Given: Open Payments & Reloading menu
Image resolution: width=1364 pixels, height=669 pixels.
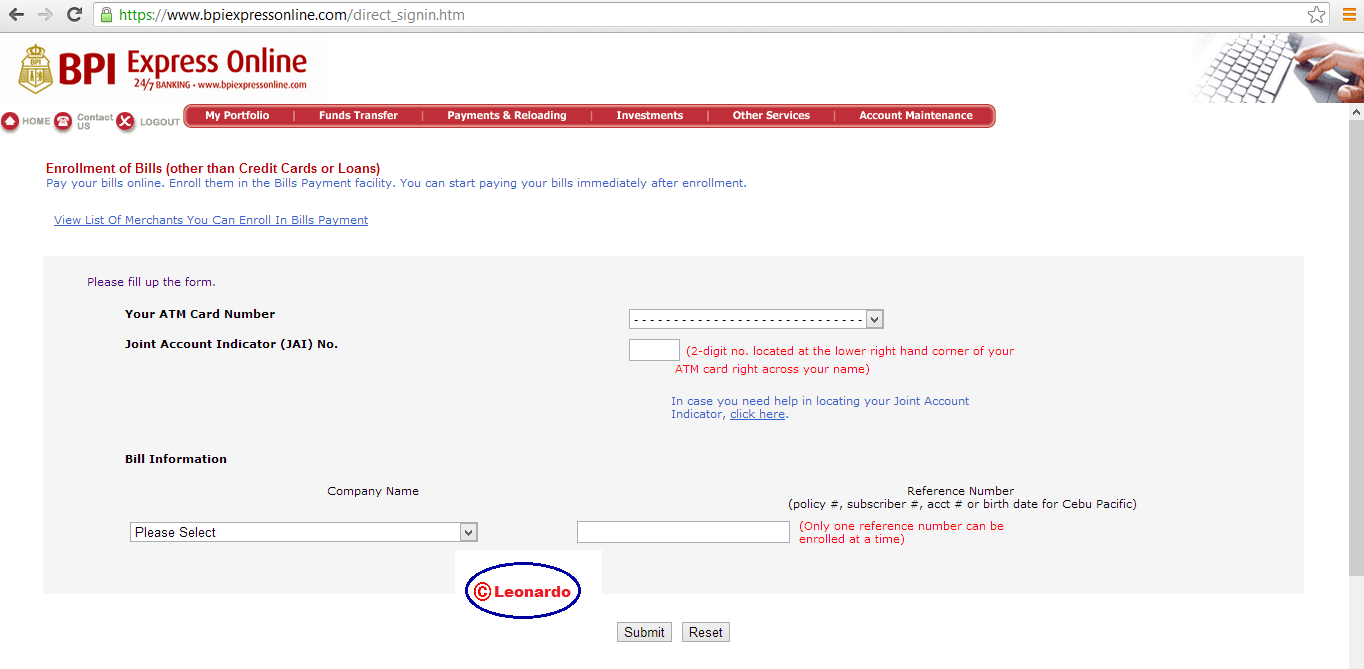Looking at the screenshot, I should pos(506,116).
